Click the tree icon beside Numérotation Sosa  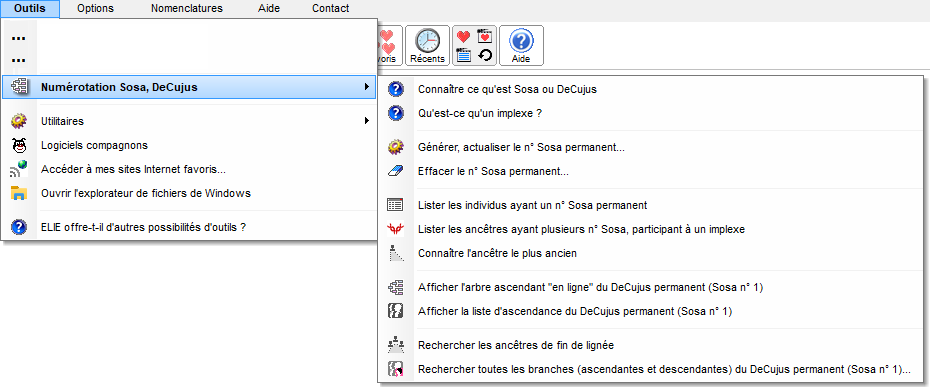(x=19, y=87)
